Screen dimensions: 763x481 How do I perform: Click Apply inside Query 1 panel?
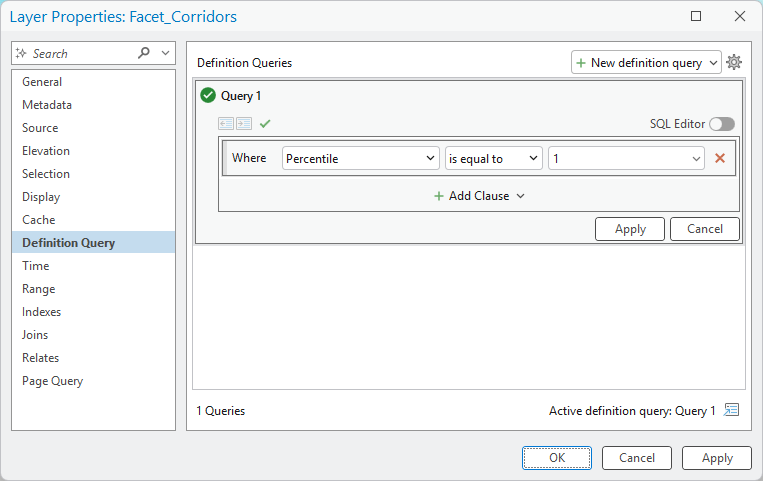[630, 229]
